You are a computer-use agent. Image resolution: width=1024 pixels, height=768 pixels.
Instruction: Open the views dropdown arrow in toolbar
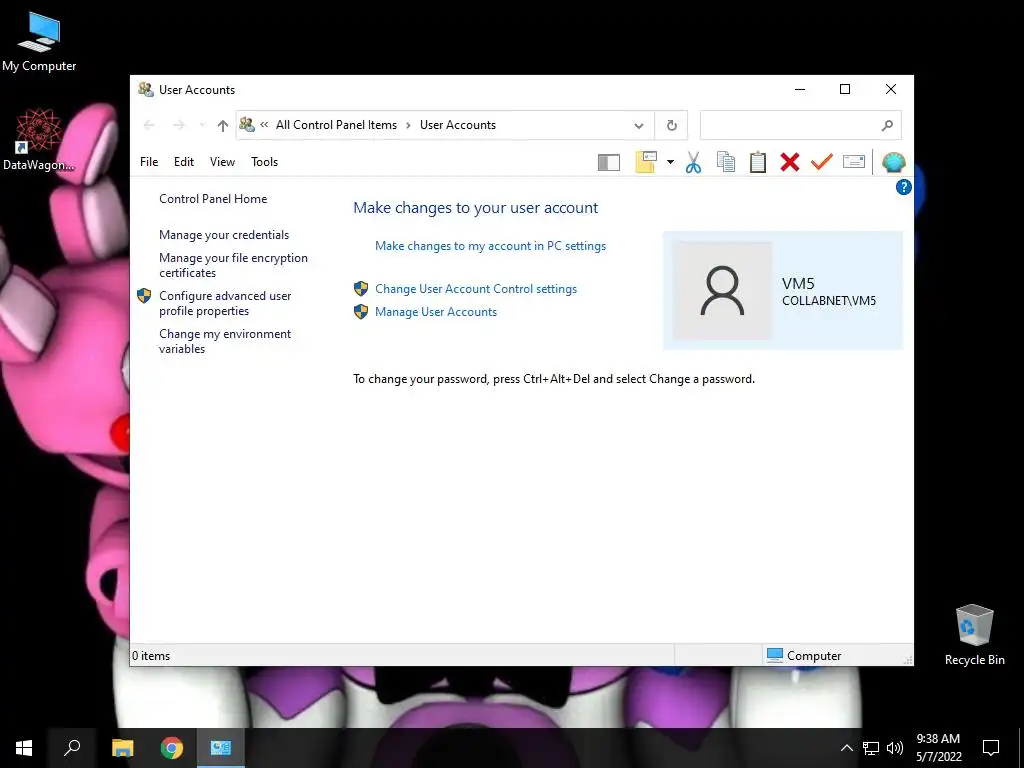(x=670, y=162)
